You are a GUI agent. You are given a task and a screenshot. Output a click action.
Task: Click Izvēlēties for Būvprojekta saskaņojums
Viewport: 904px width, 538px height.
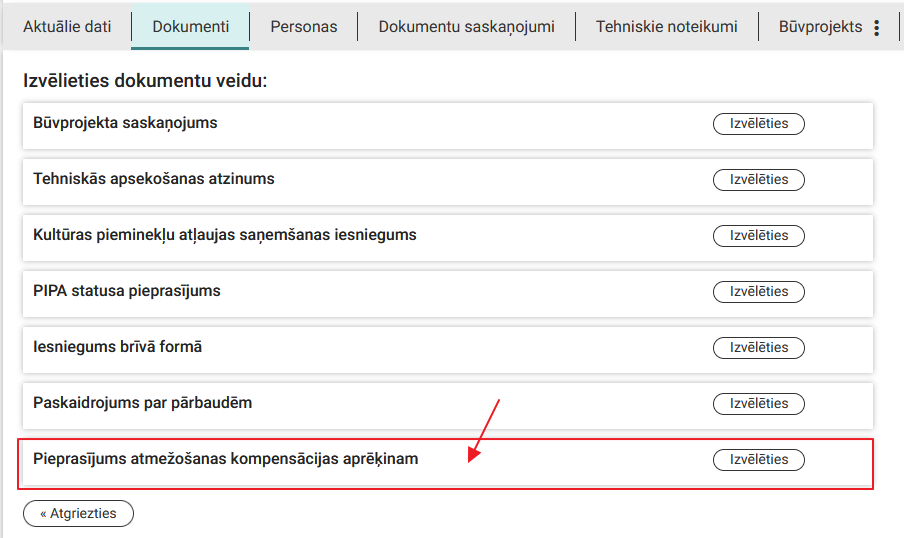click(758, 124)
